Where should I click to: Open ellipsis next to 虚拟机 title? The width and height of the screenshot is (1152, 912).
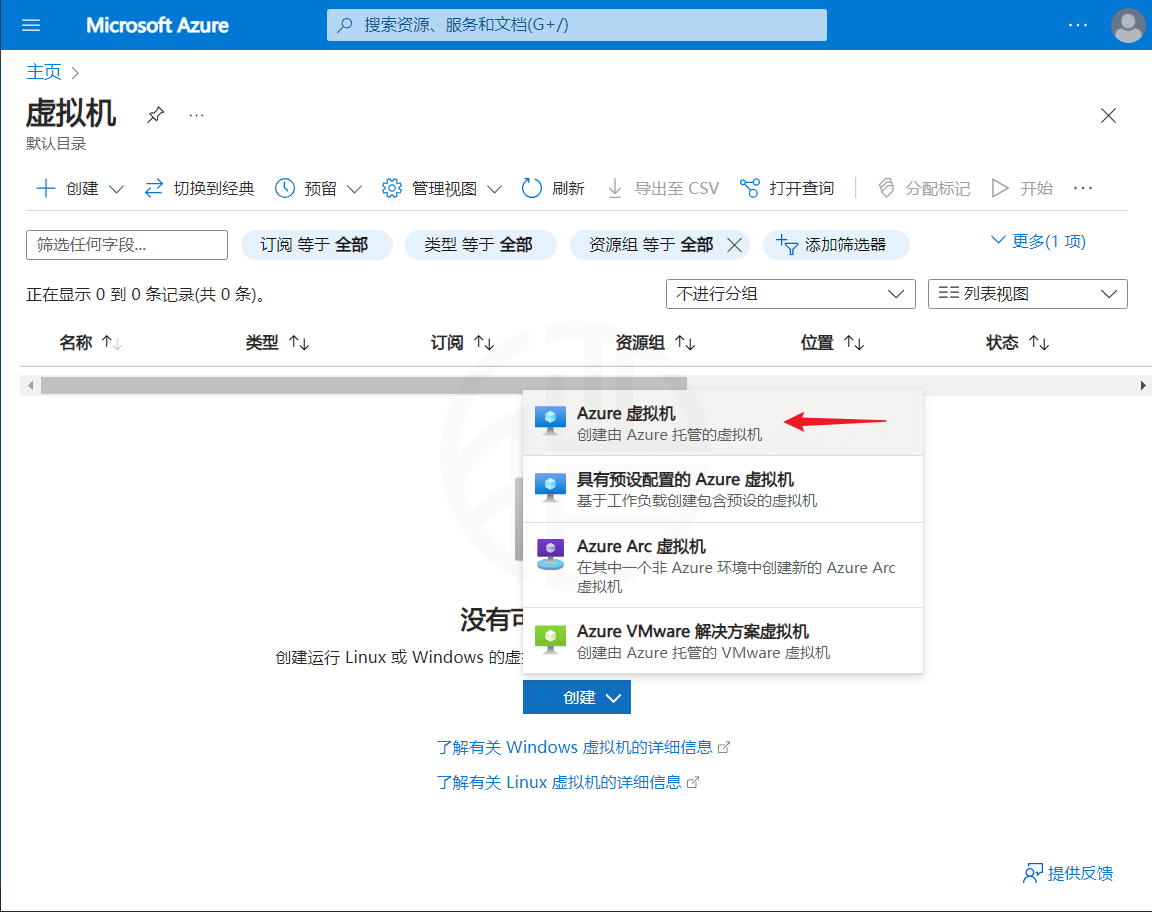coord(196,115)
